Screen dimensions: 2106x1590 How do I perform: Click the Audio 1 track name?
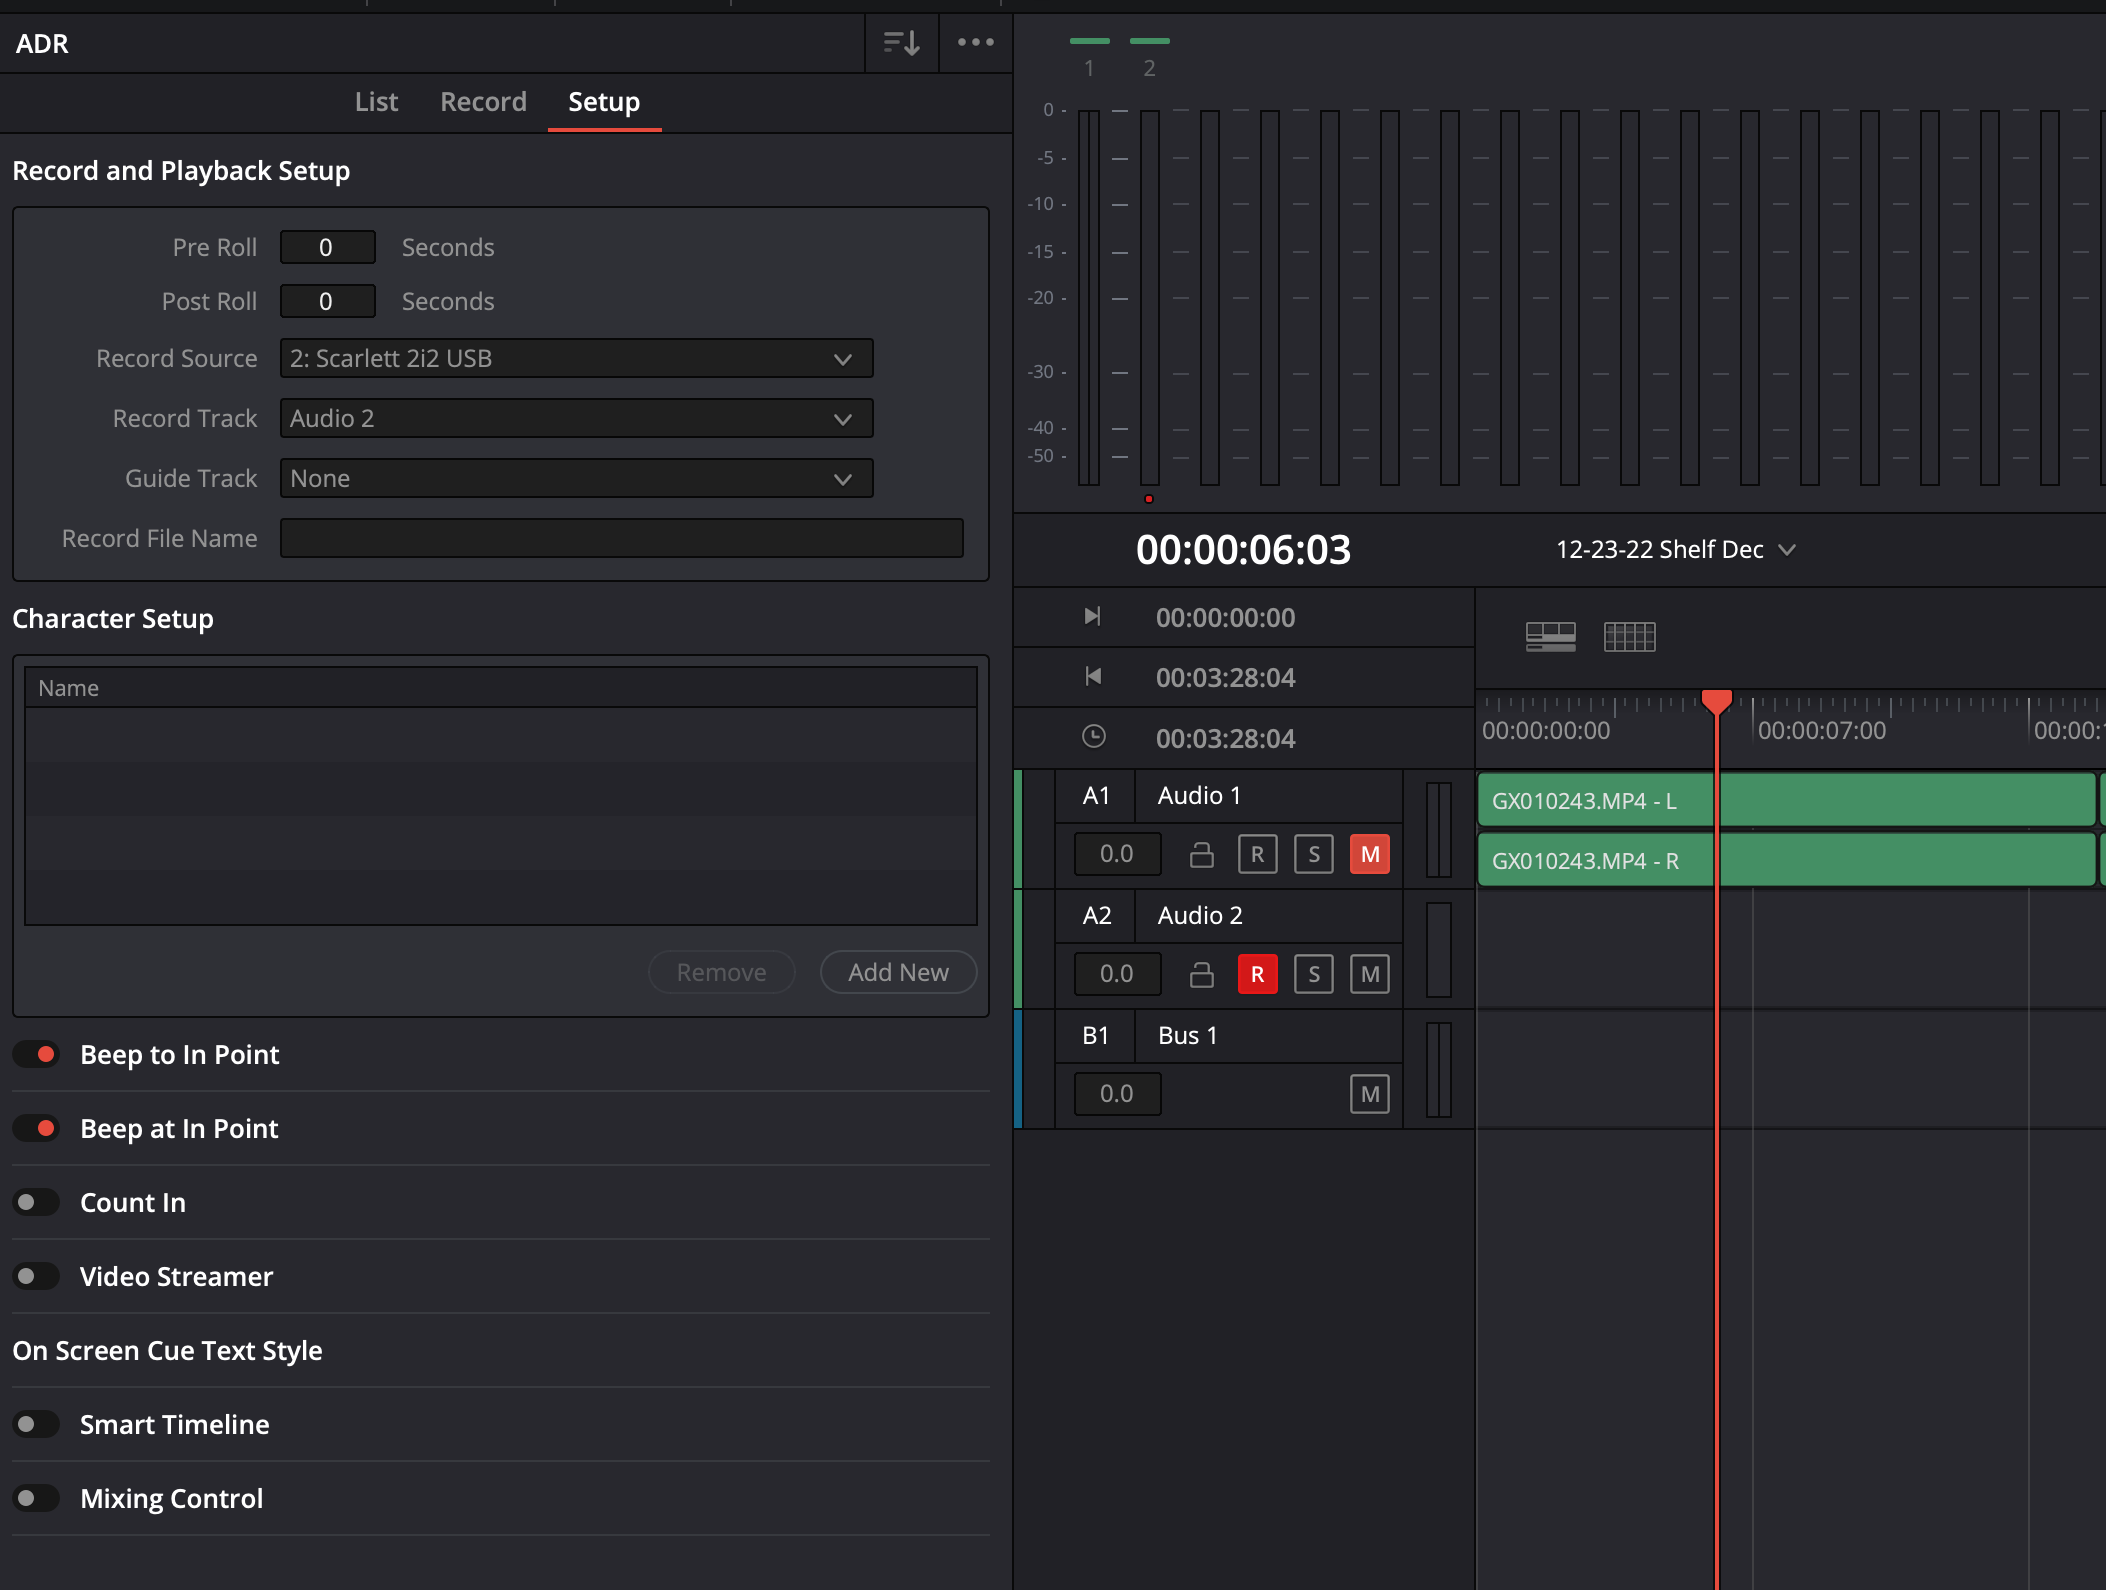click(x=1199, y=795)
